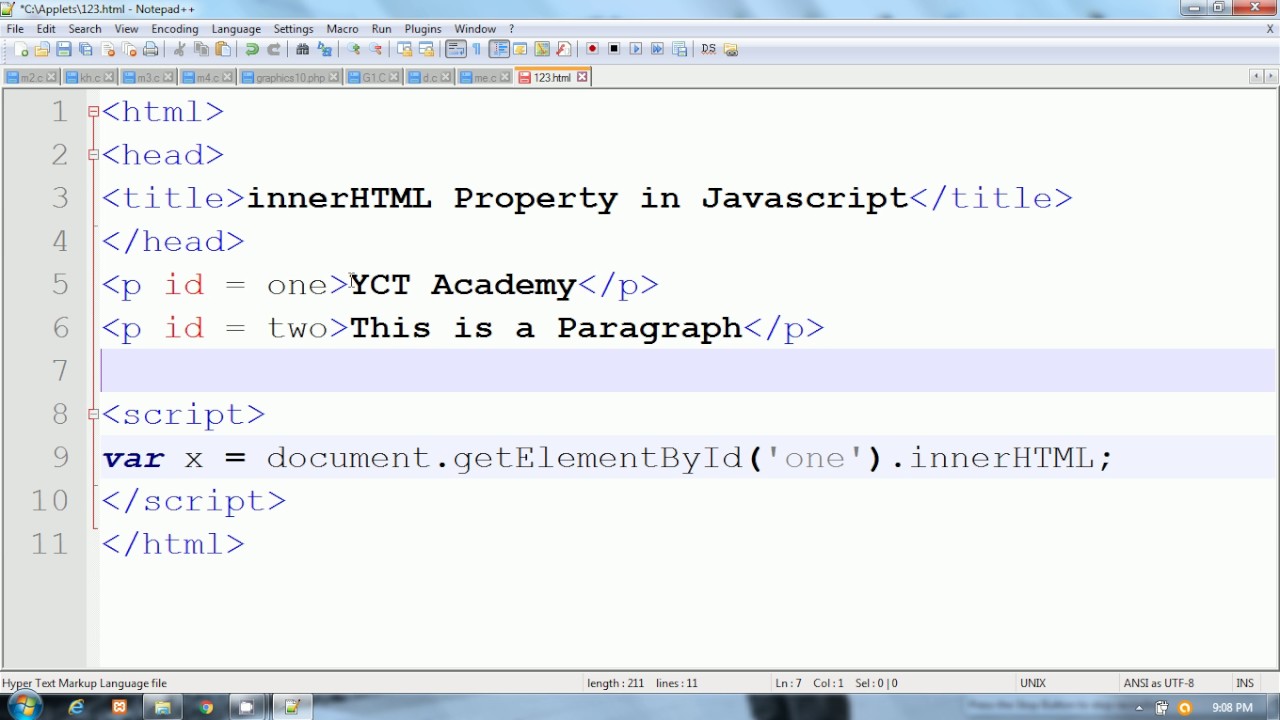Open the Run menu
This screenshot has width=1280, height=720.
(x=381, y=29)
